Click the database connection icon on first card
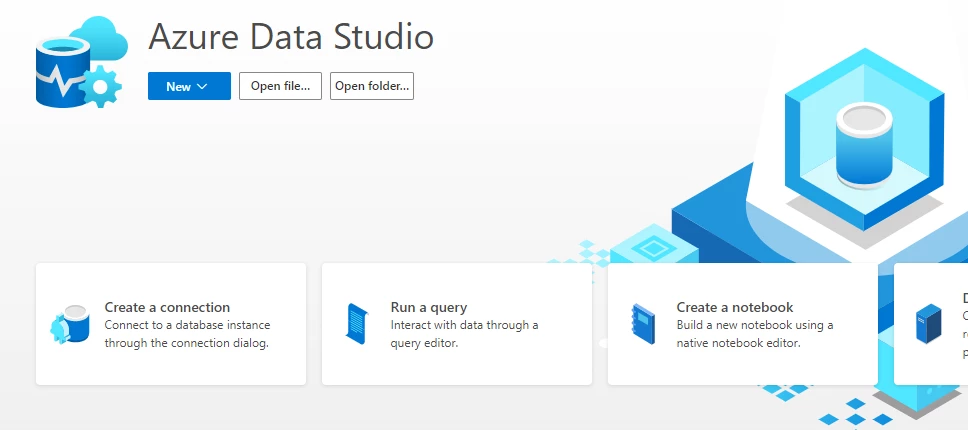Screen dimensions: 968x430 70,324
